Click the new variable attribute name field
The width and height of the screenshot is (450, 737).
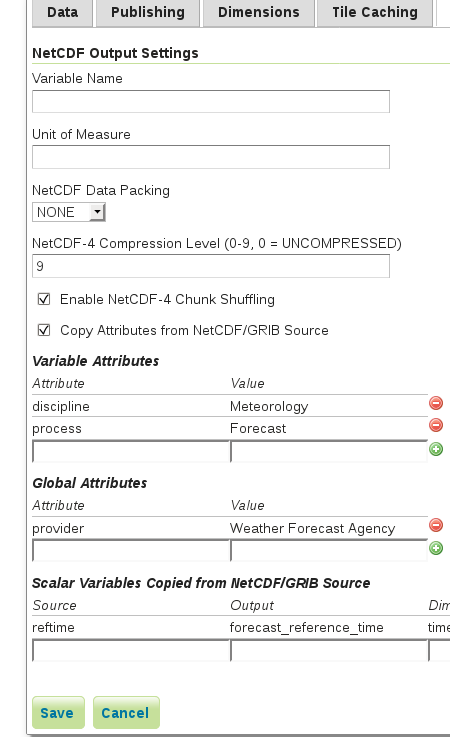pos(131,451)
